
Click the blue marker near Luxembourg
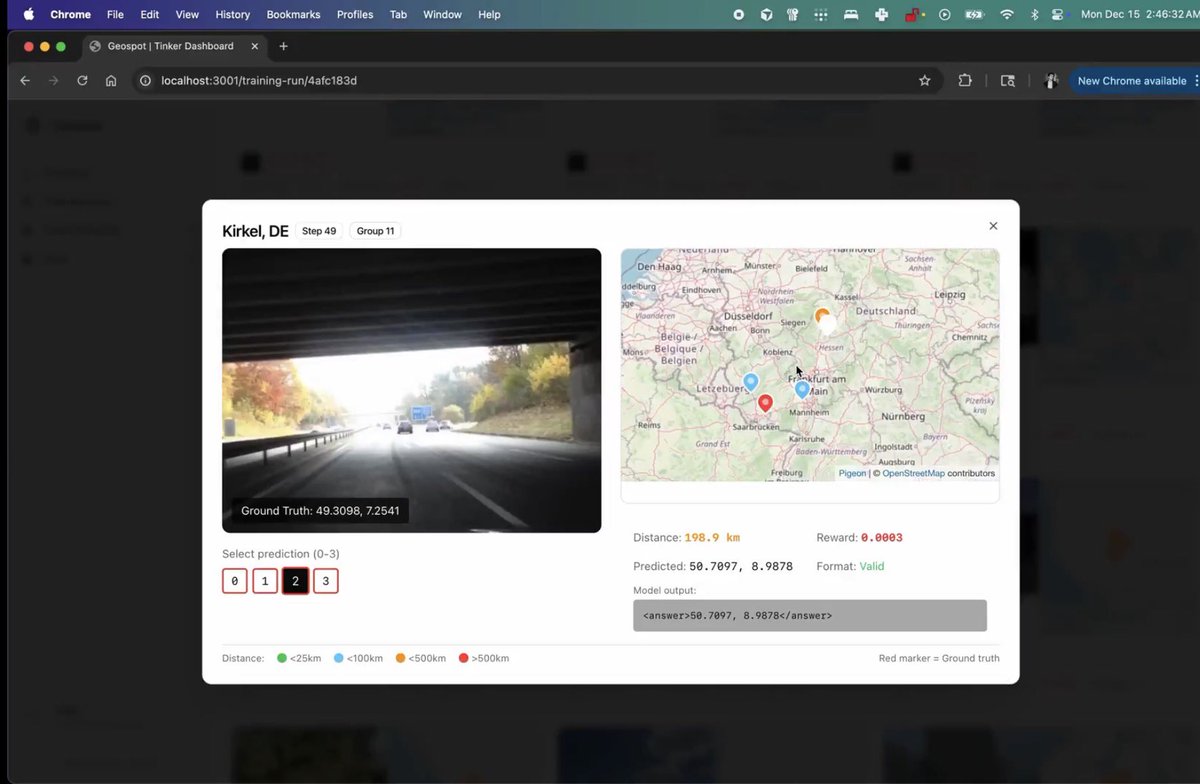pyautogui.click(x=751, y=382)
